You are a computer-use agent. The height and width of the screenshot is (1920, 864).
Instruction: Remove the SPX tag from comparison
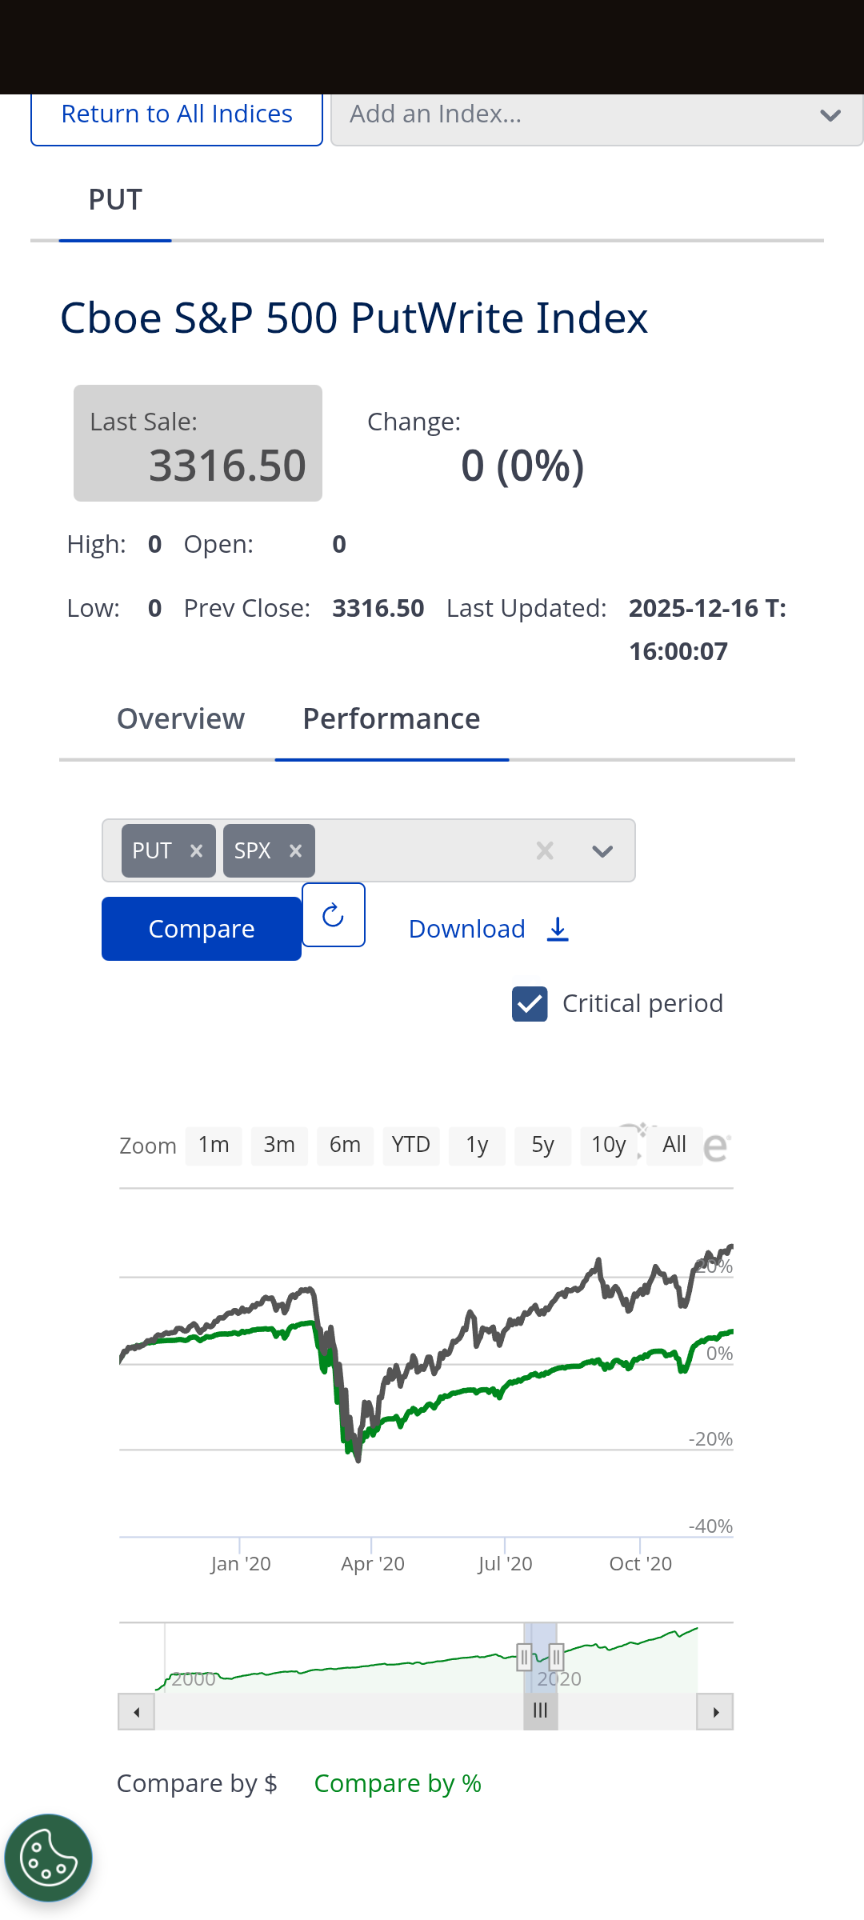click(x=295, y=851)
